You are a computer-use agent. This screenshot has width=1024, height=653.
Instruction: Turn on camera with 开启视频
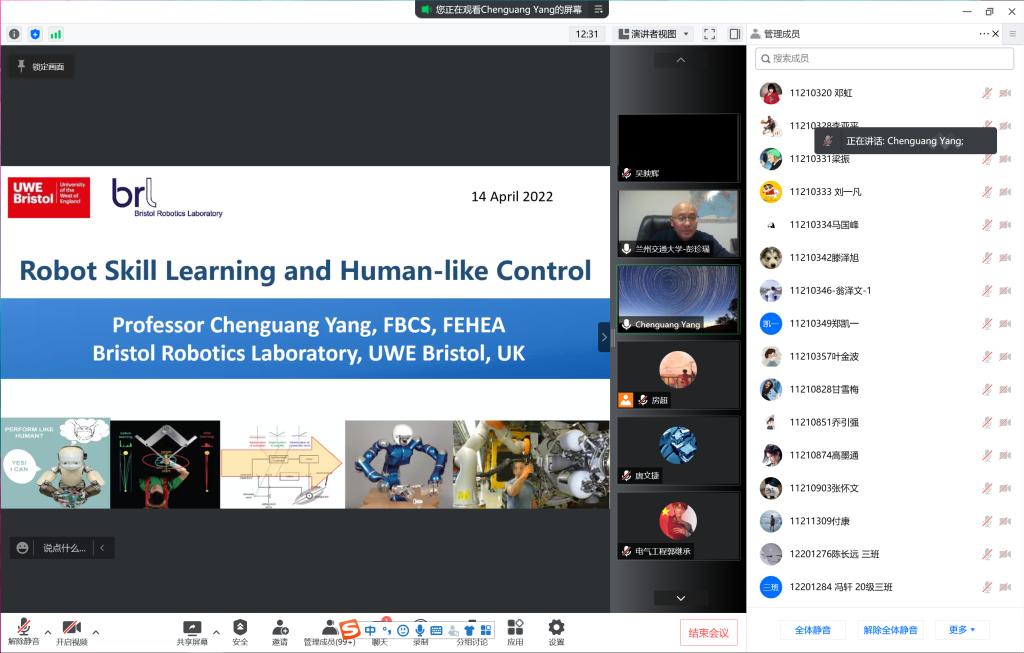pos(71,630)
